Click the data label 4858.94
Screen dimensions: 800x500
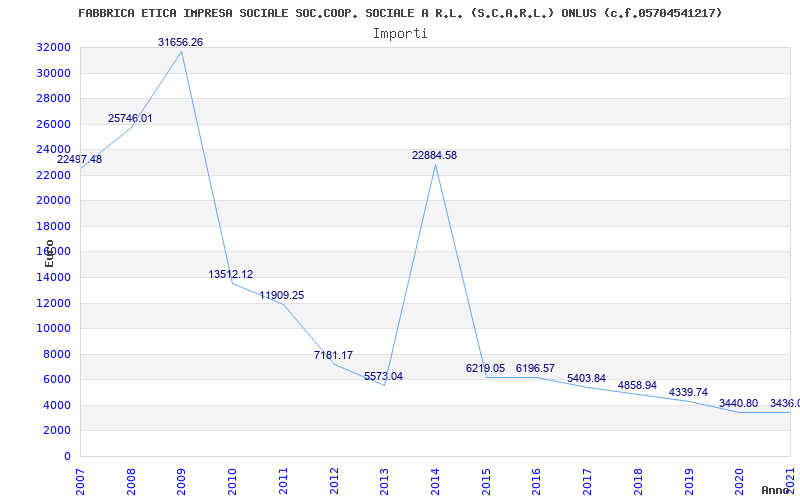[x=637, y=386]
